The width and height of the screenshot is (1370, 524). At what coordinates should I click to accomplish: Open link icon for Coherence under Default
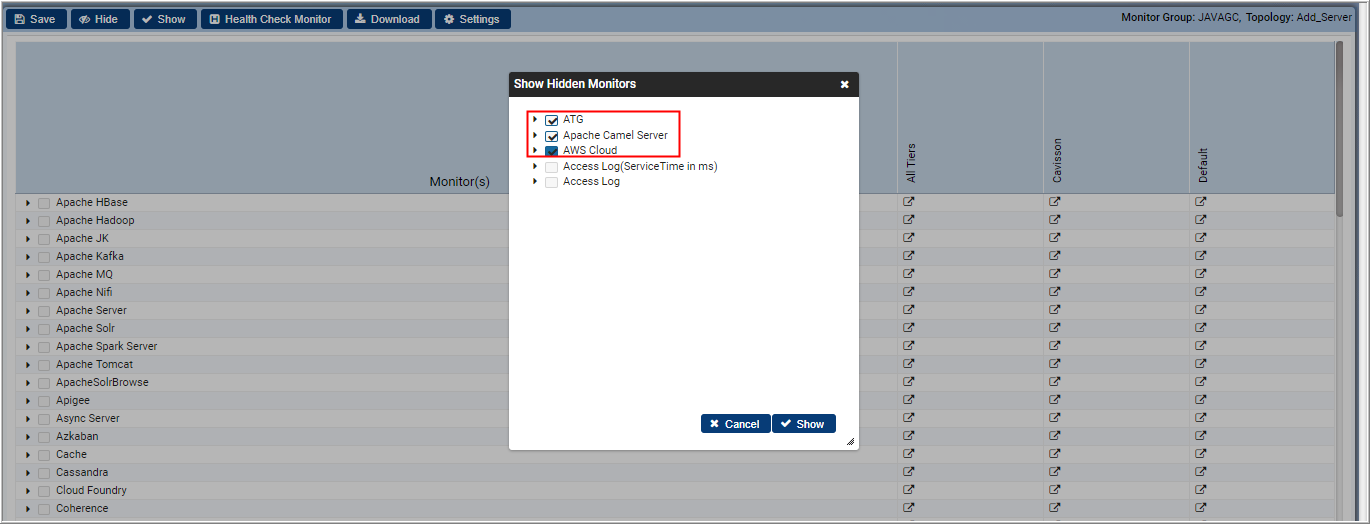[1201, 508]
